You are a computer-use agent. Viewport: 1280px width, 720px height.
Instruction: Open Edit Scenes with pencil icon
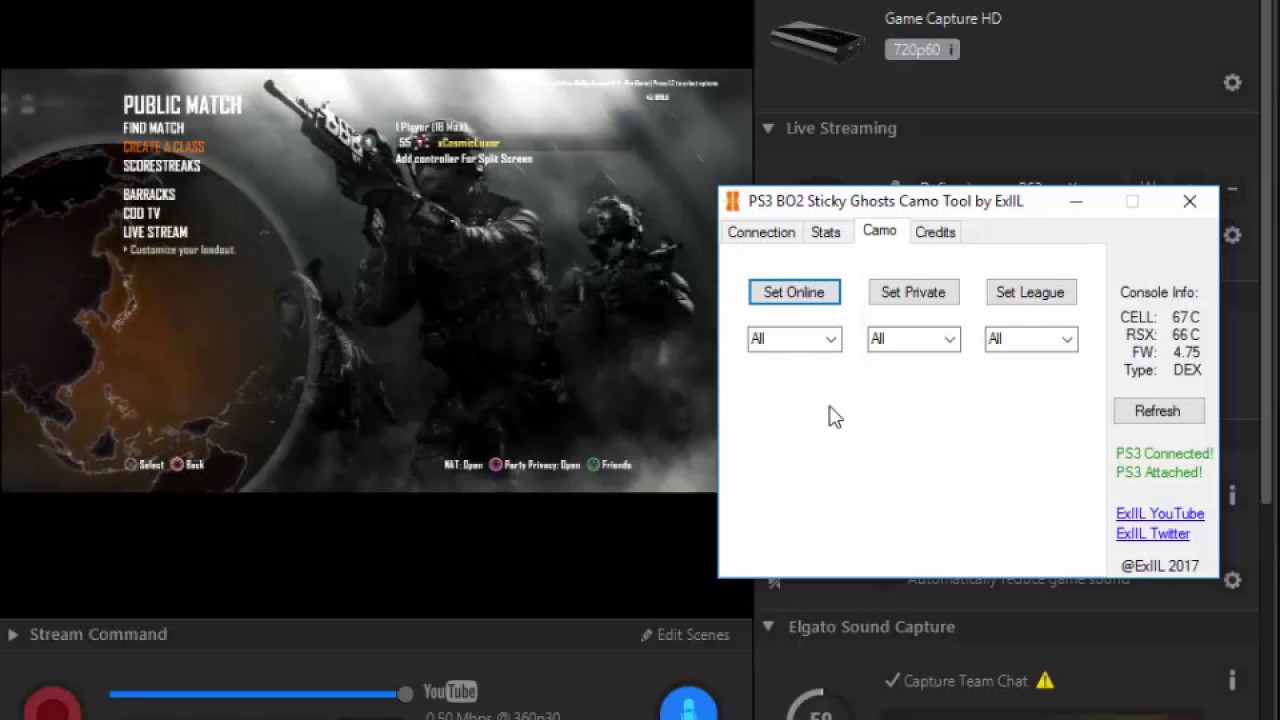(686, 635)
